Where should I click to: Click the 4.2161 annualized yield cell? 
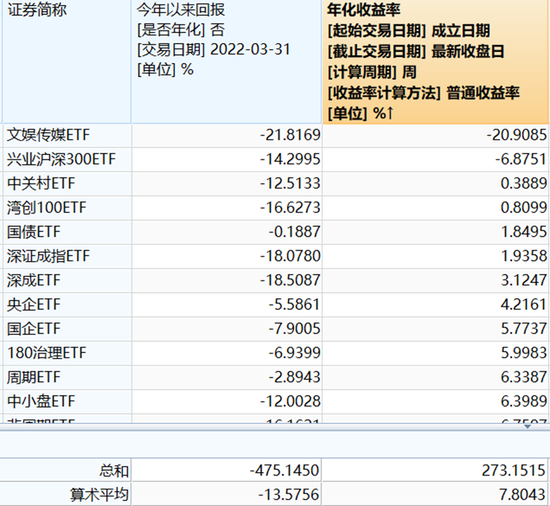435,305
